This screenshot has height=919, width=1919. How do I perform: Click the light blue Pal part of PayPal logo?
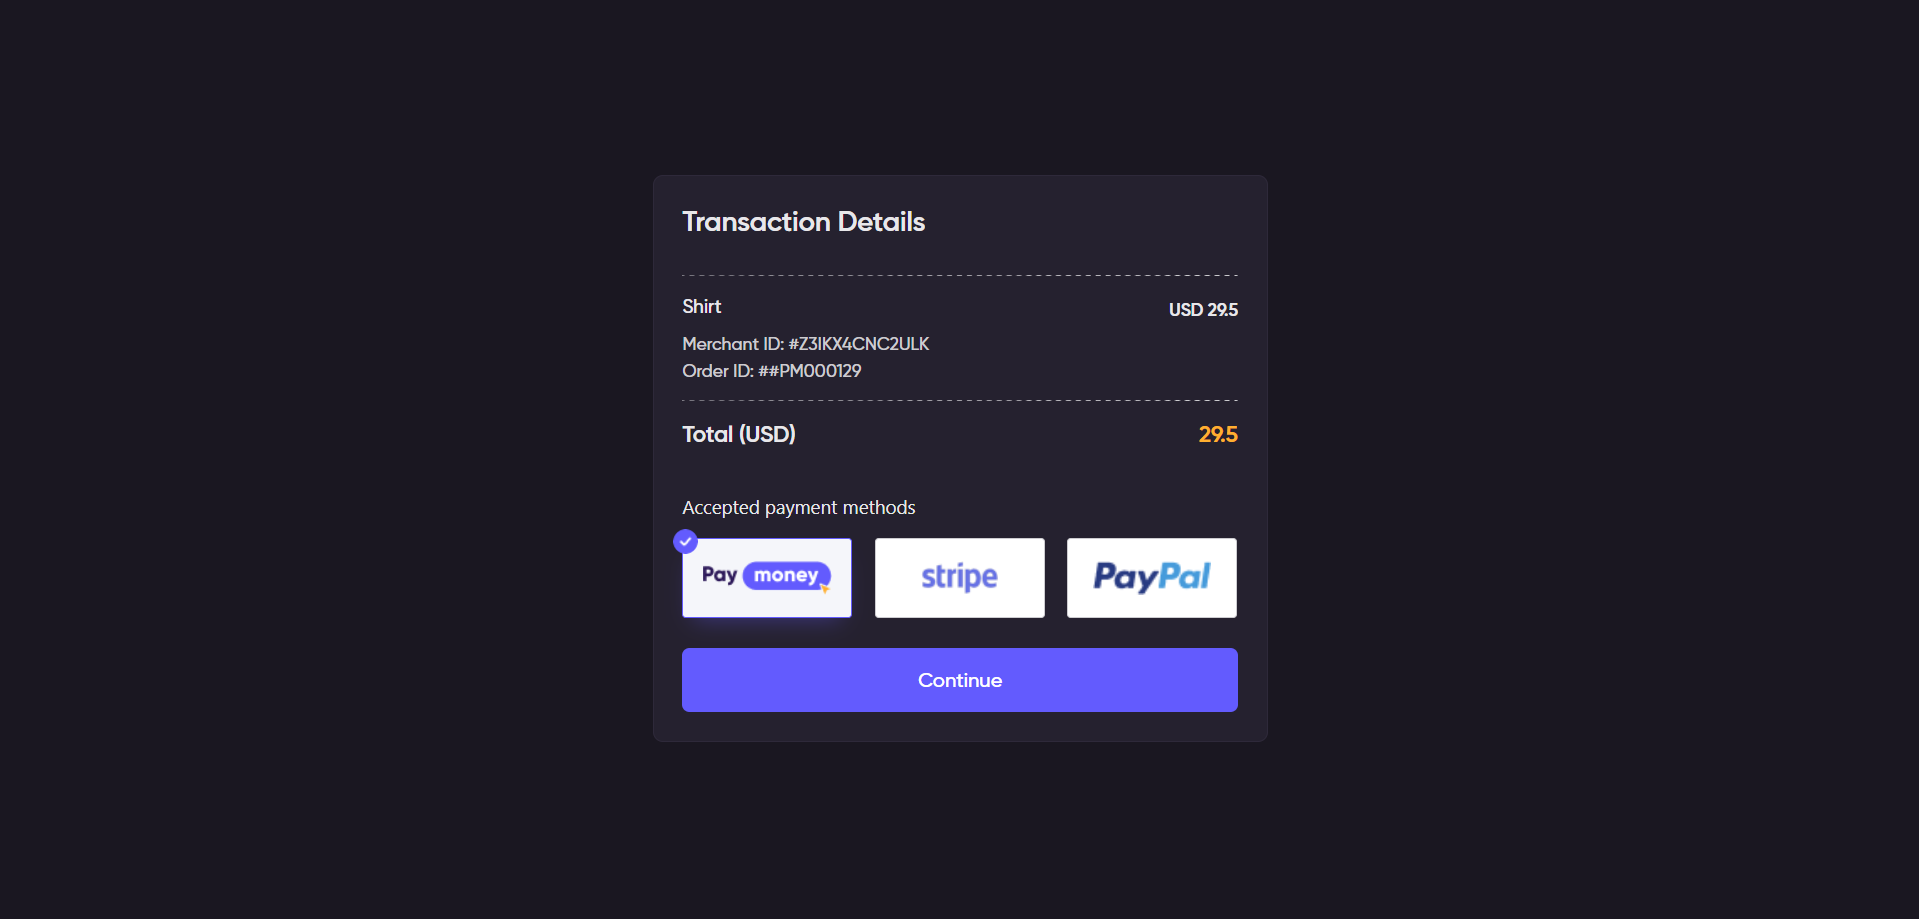[1185, 576]
